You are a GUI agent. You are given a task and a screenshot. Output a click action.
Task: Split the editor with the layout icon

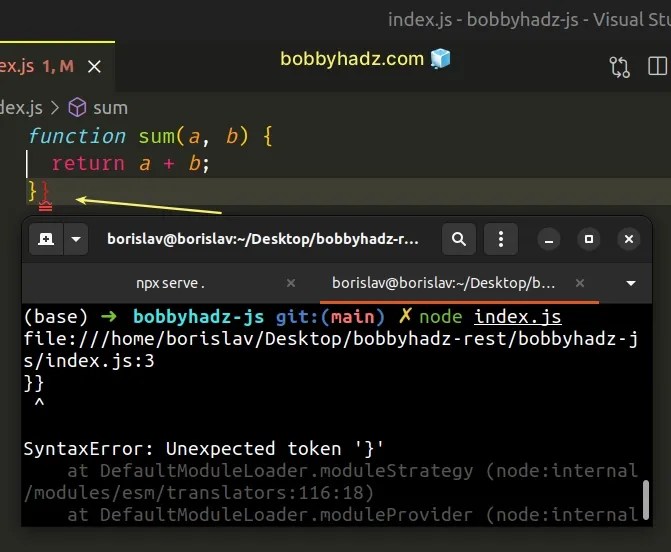[658, 66]
